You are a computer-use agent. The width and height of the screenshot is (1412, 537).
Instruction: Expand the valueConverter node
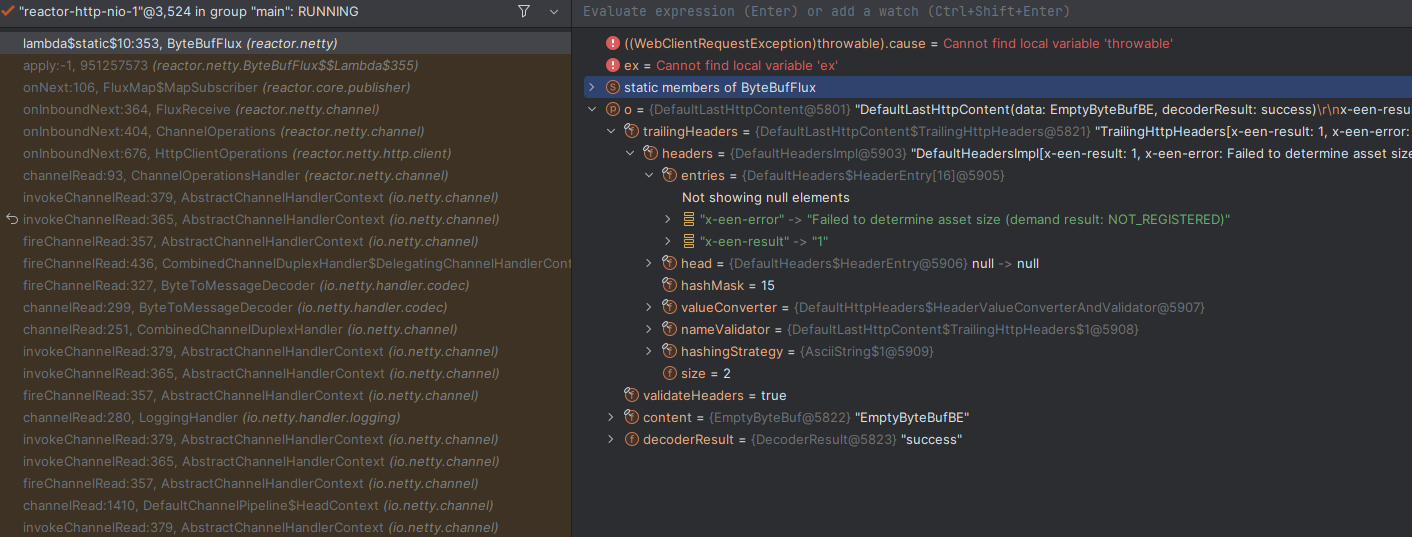(x=649, y=308)
